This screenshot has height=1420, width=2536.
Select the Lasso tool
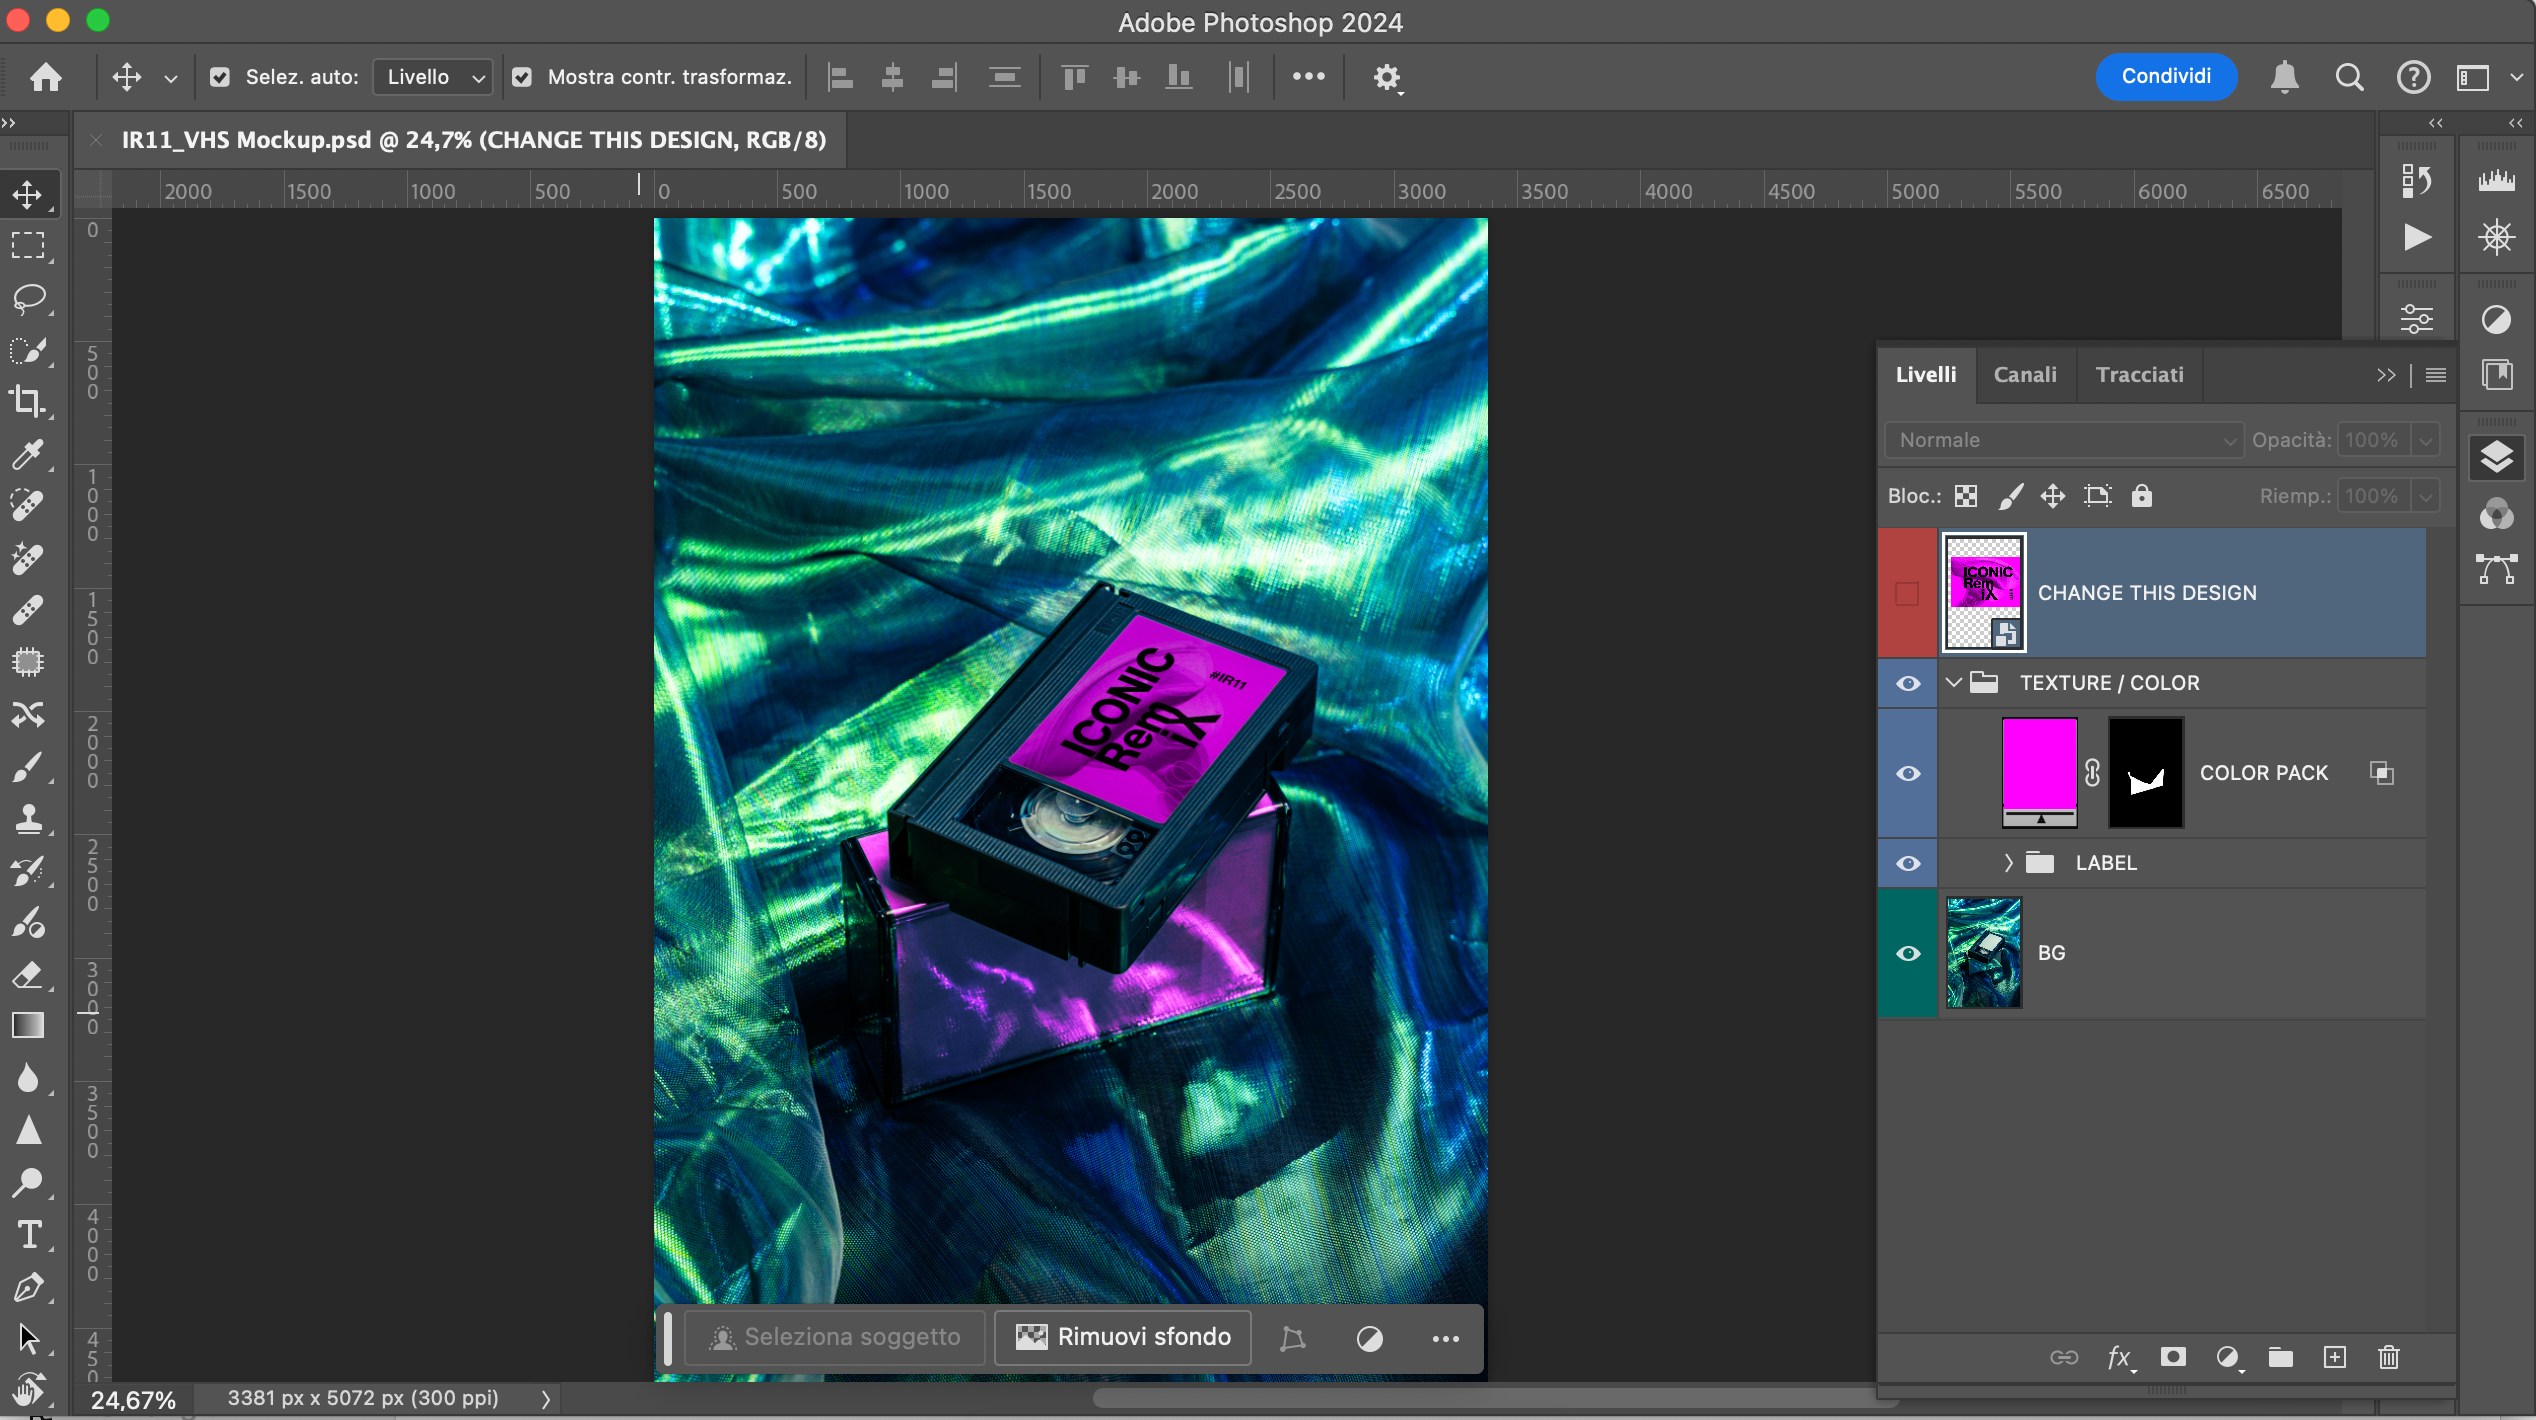pos(28,298)
